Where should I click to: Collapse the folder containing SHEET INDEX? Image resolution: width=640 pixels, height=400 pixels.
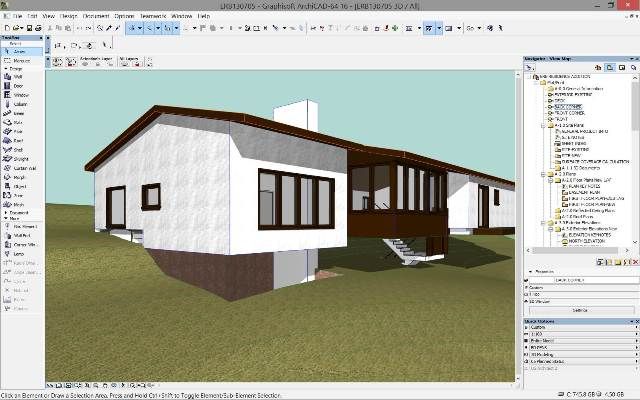(x=543, y=125)
